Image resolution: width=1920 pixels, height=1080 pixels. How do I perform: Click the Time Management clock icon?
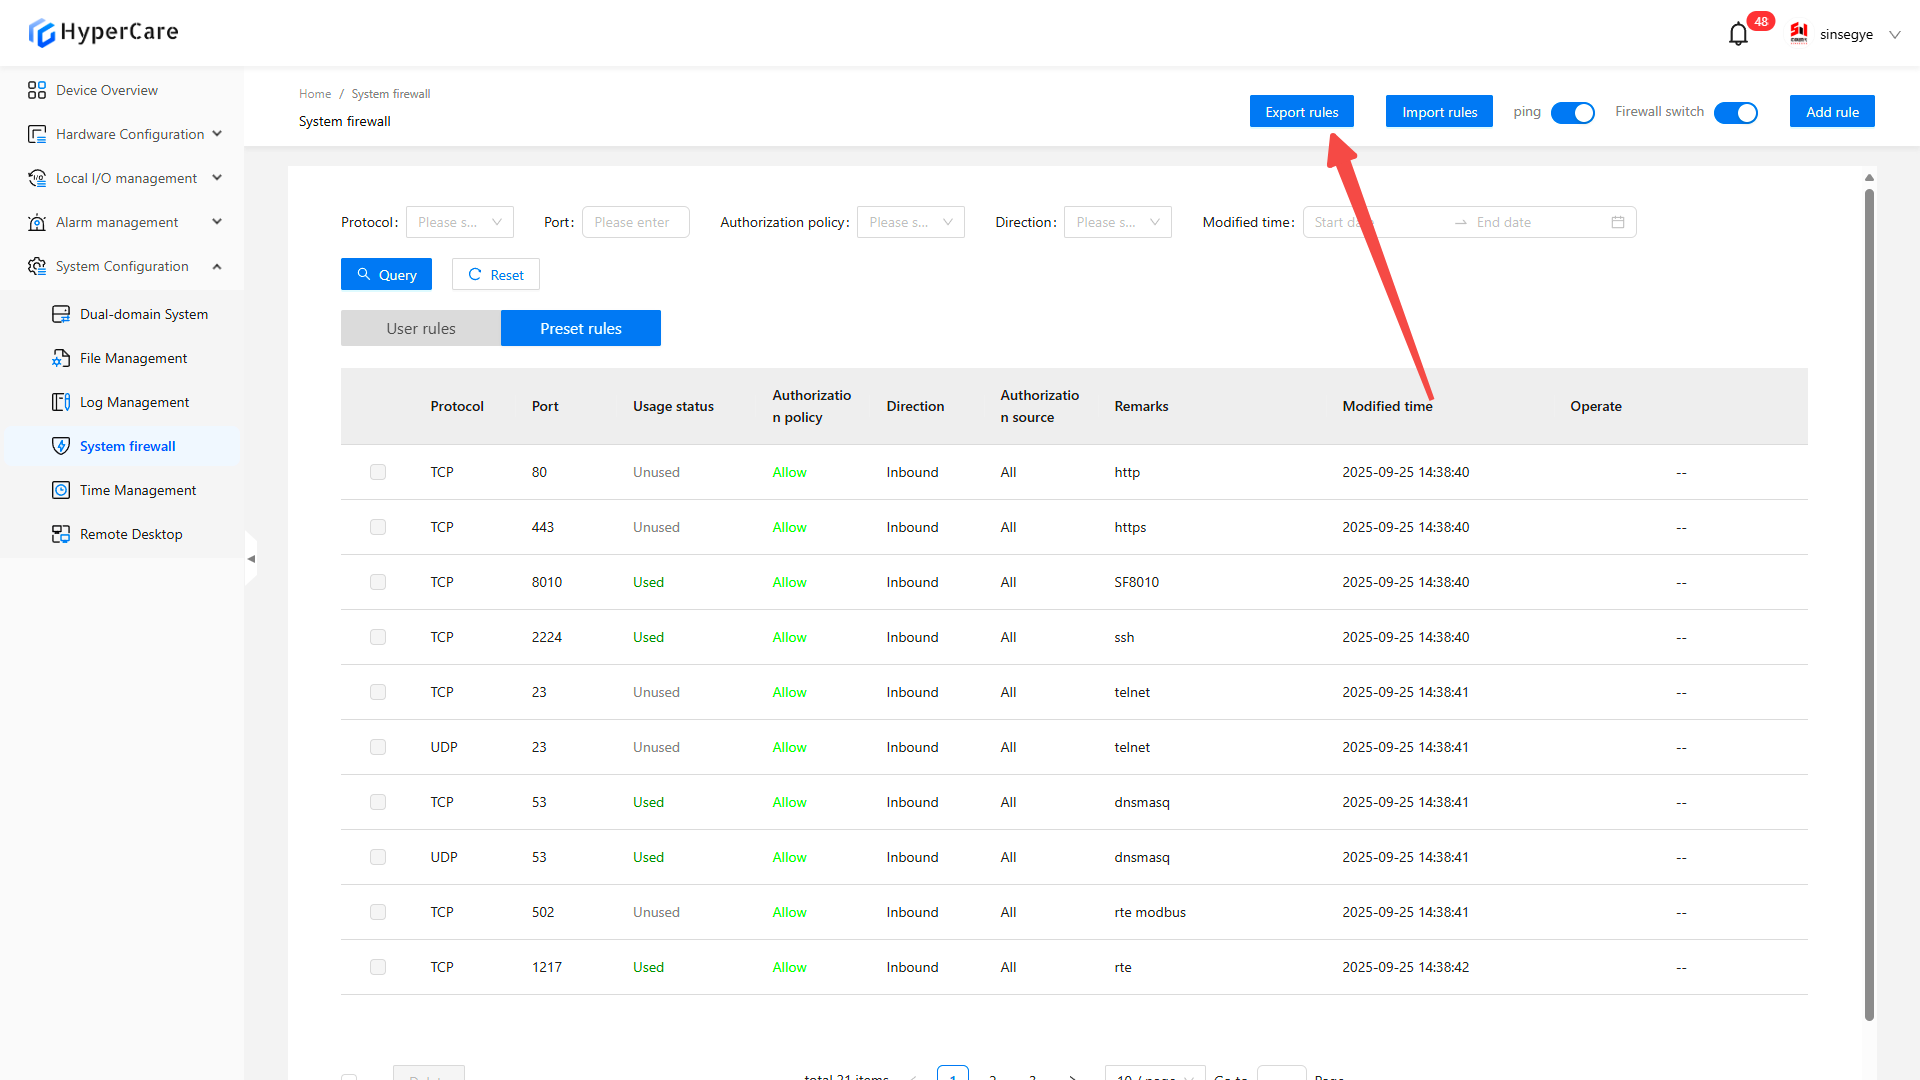tap(61, 490)
